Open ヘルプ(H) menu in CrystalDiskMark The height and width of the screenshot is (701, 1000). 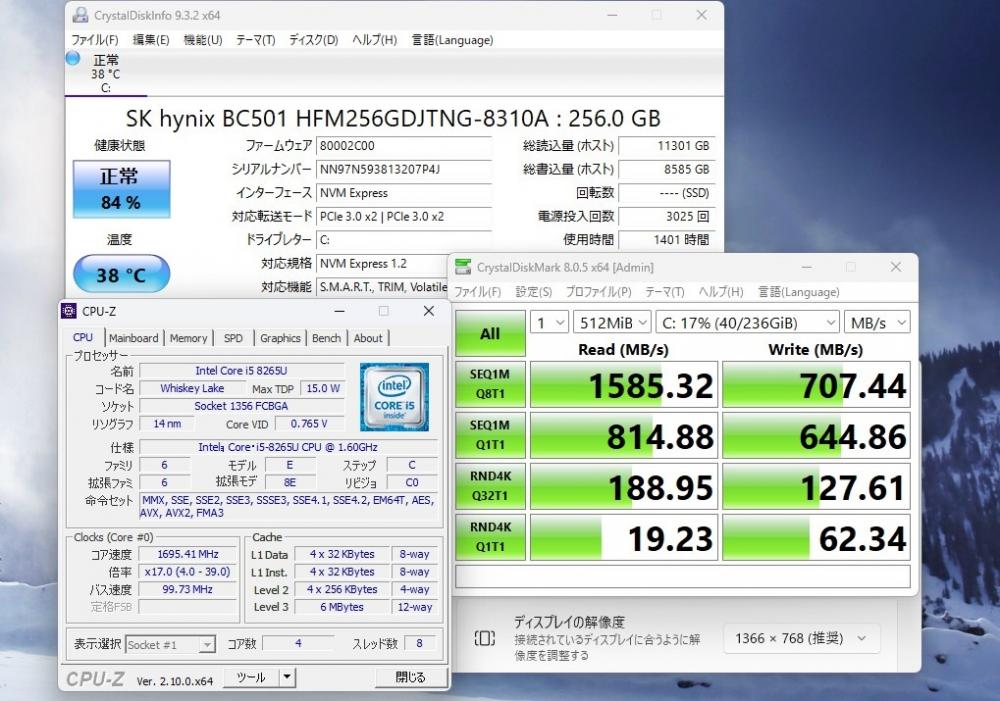point(721,292)
